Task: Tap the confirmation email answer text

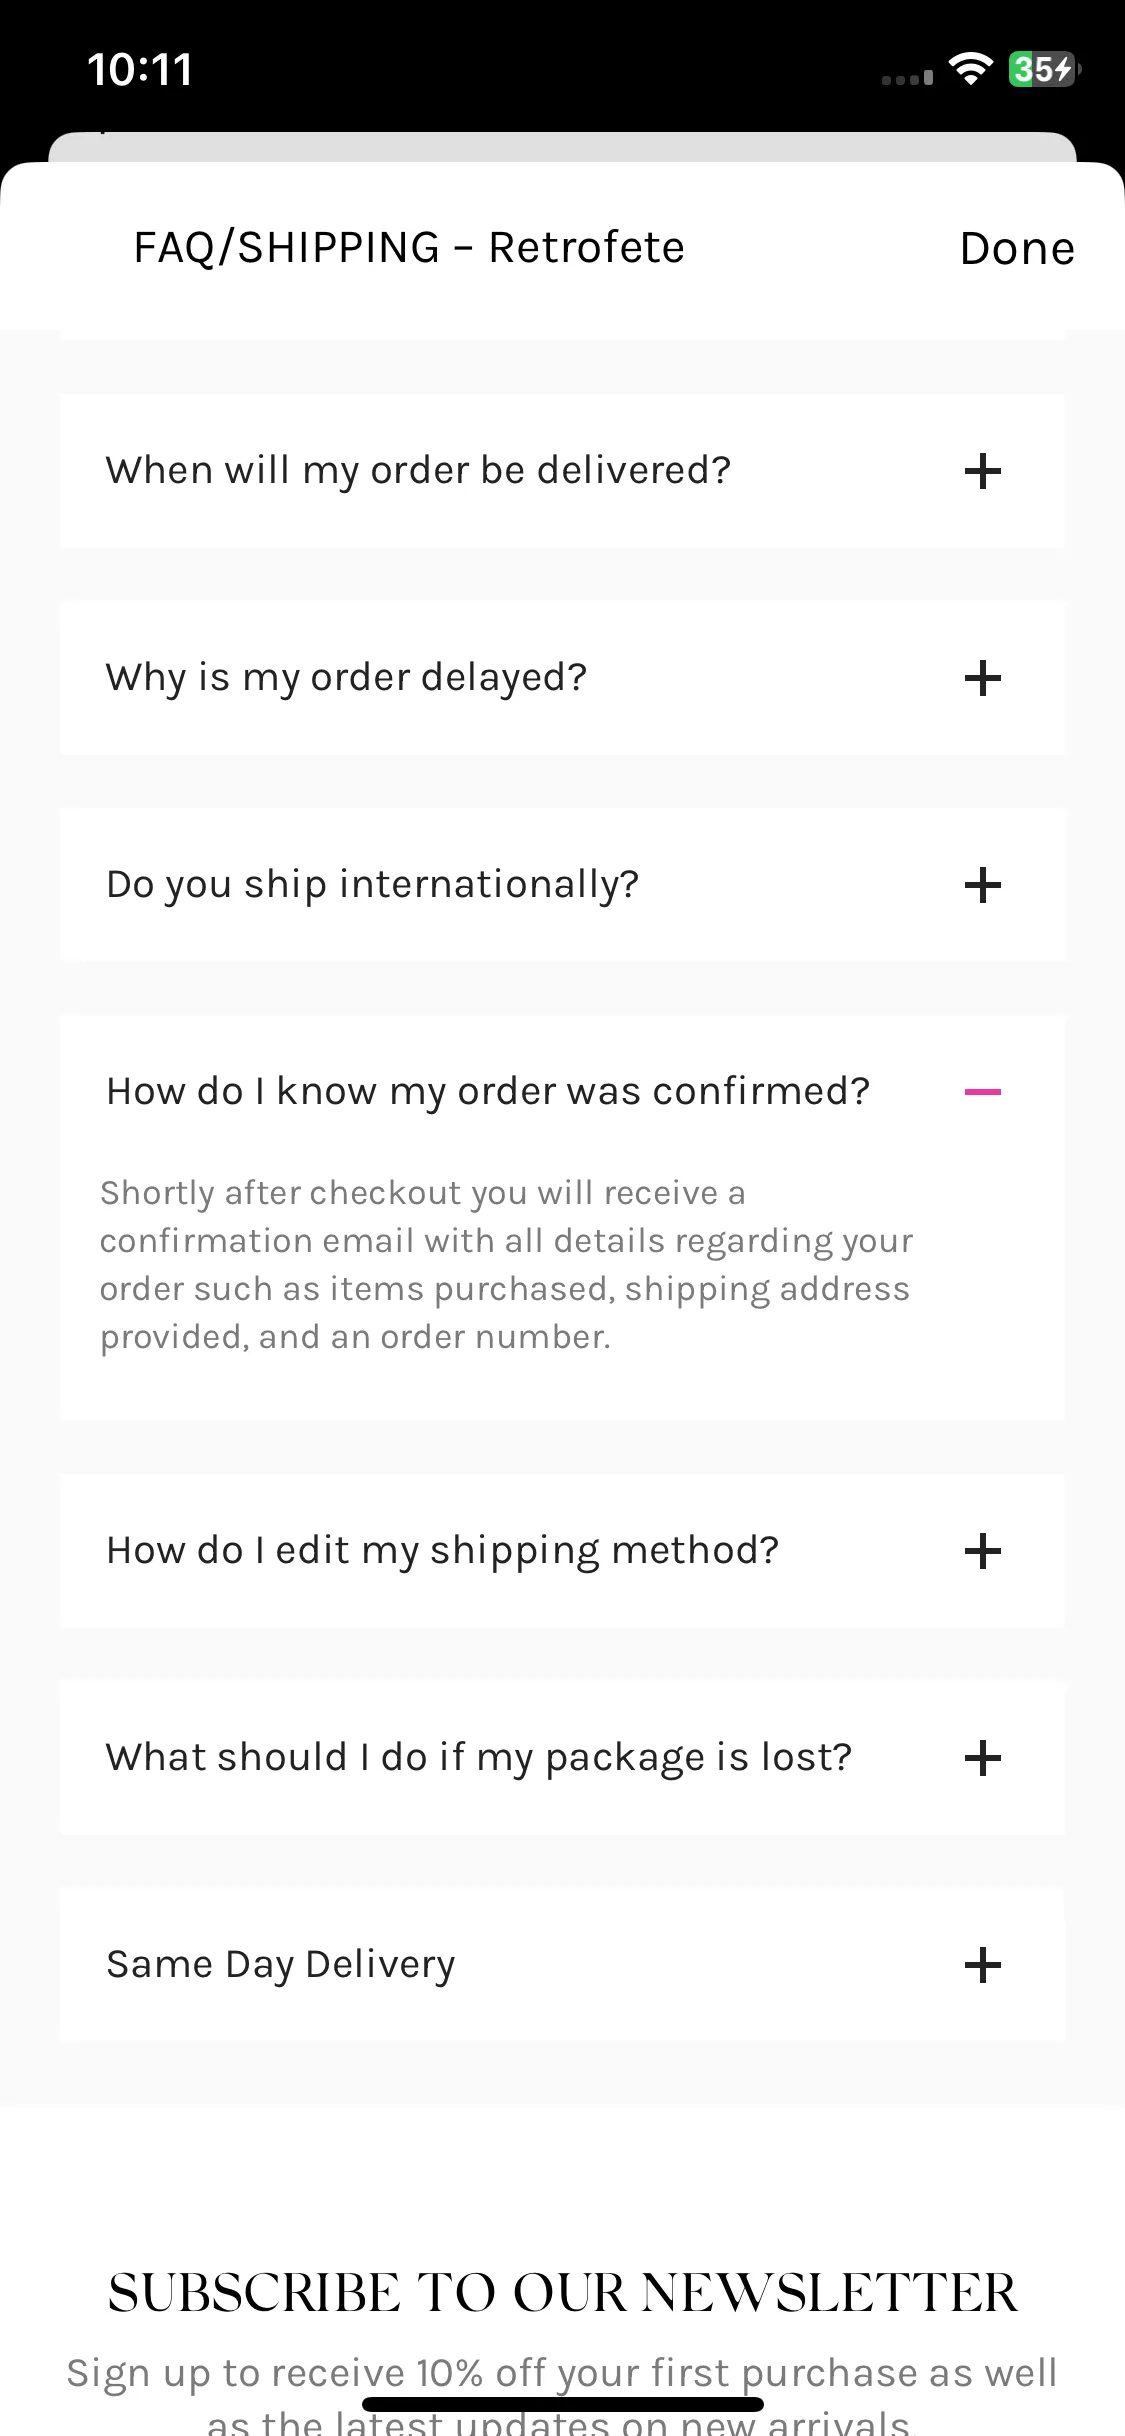Action: [506, 1265]
